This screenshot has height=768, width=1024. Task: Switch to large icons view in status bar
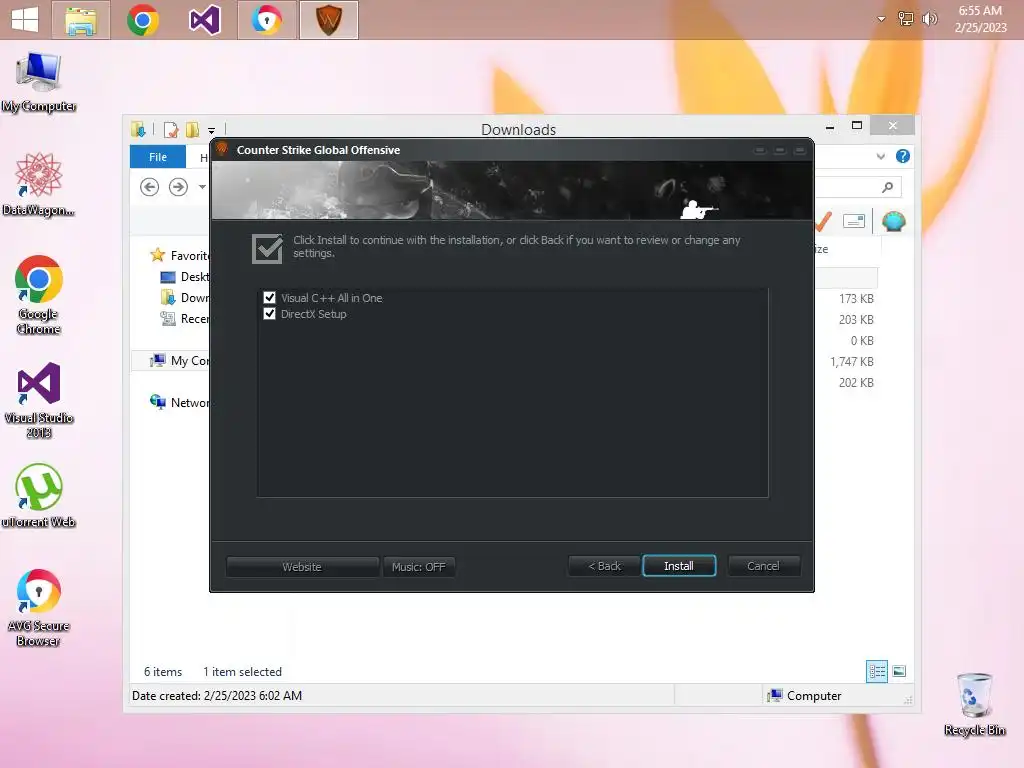click(x=899, y=671)
